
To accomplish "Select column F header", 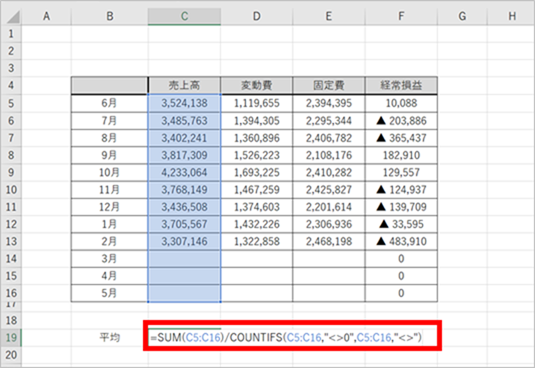I will click(x=401, y=16).
